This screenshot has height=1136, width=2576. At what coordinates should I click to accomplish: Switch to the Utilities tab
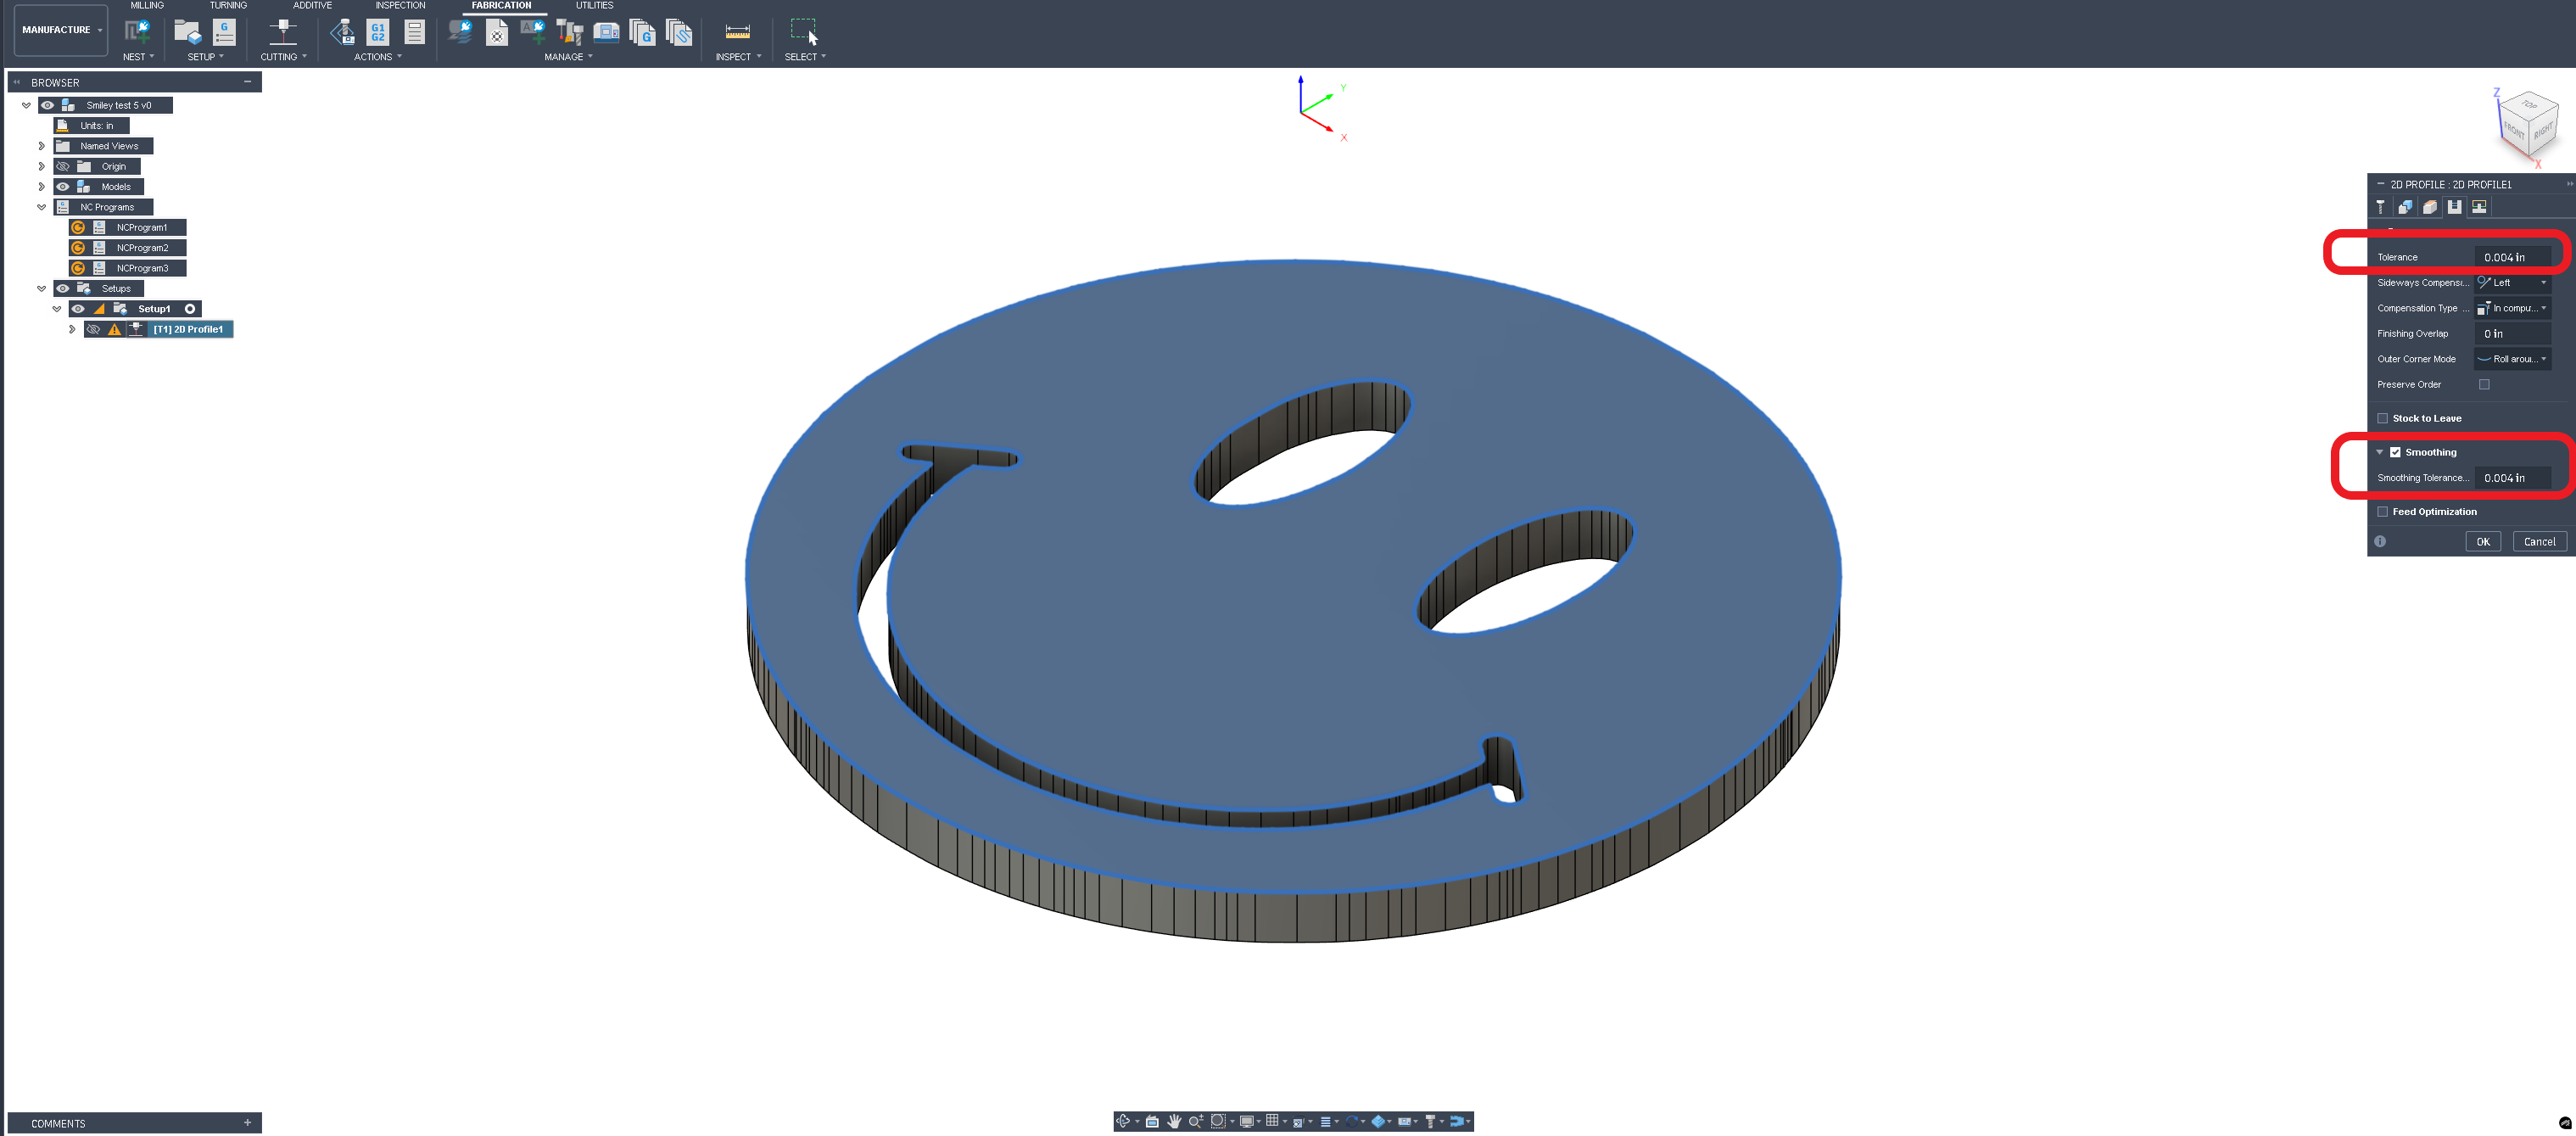pos(594,6)
